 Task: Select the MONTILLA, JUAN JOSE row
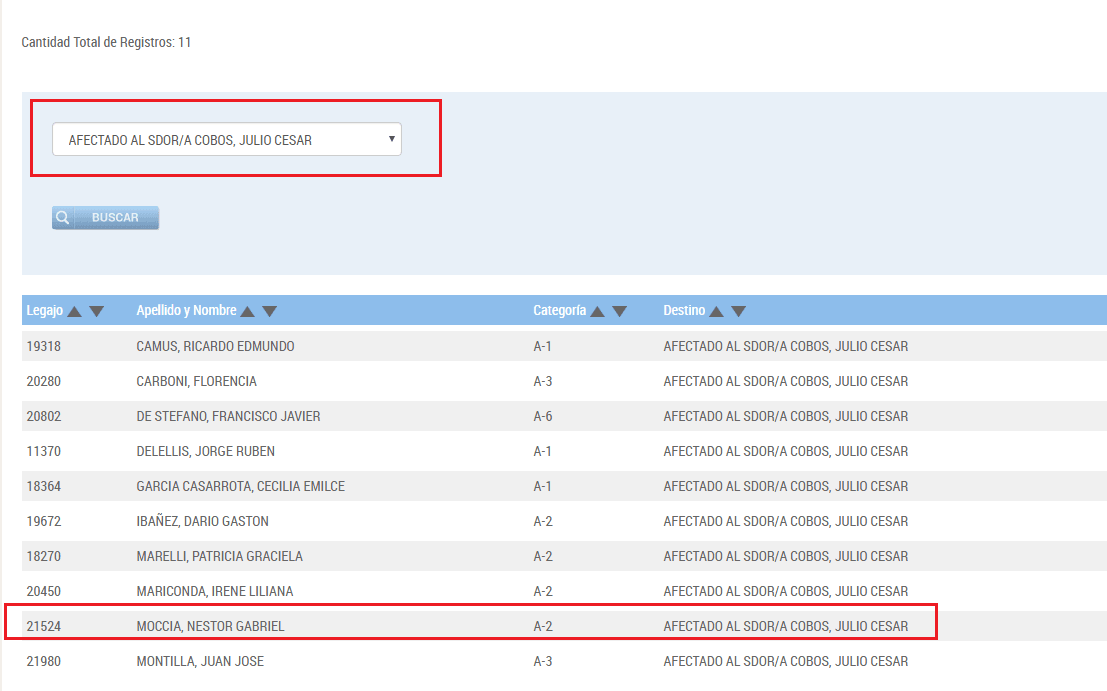(x=200, y=662)
